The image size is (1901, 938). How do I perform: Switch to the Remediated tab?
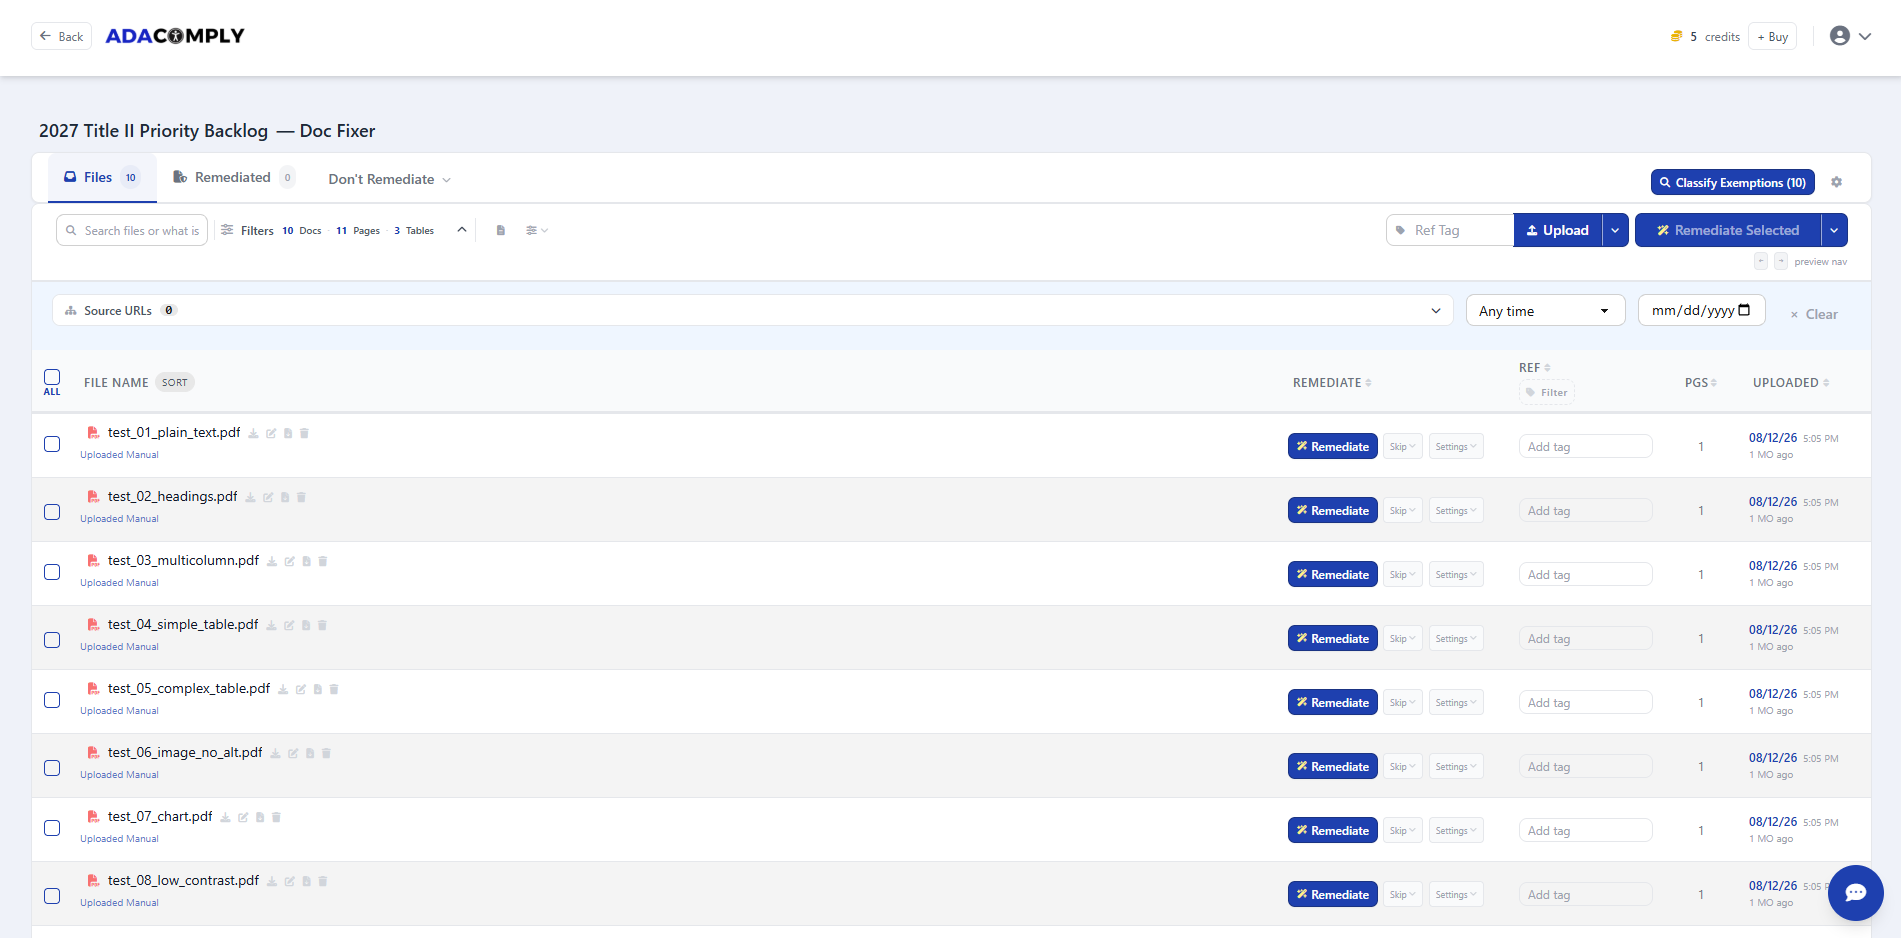[x=233, y=177]
